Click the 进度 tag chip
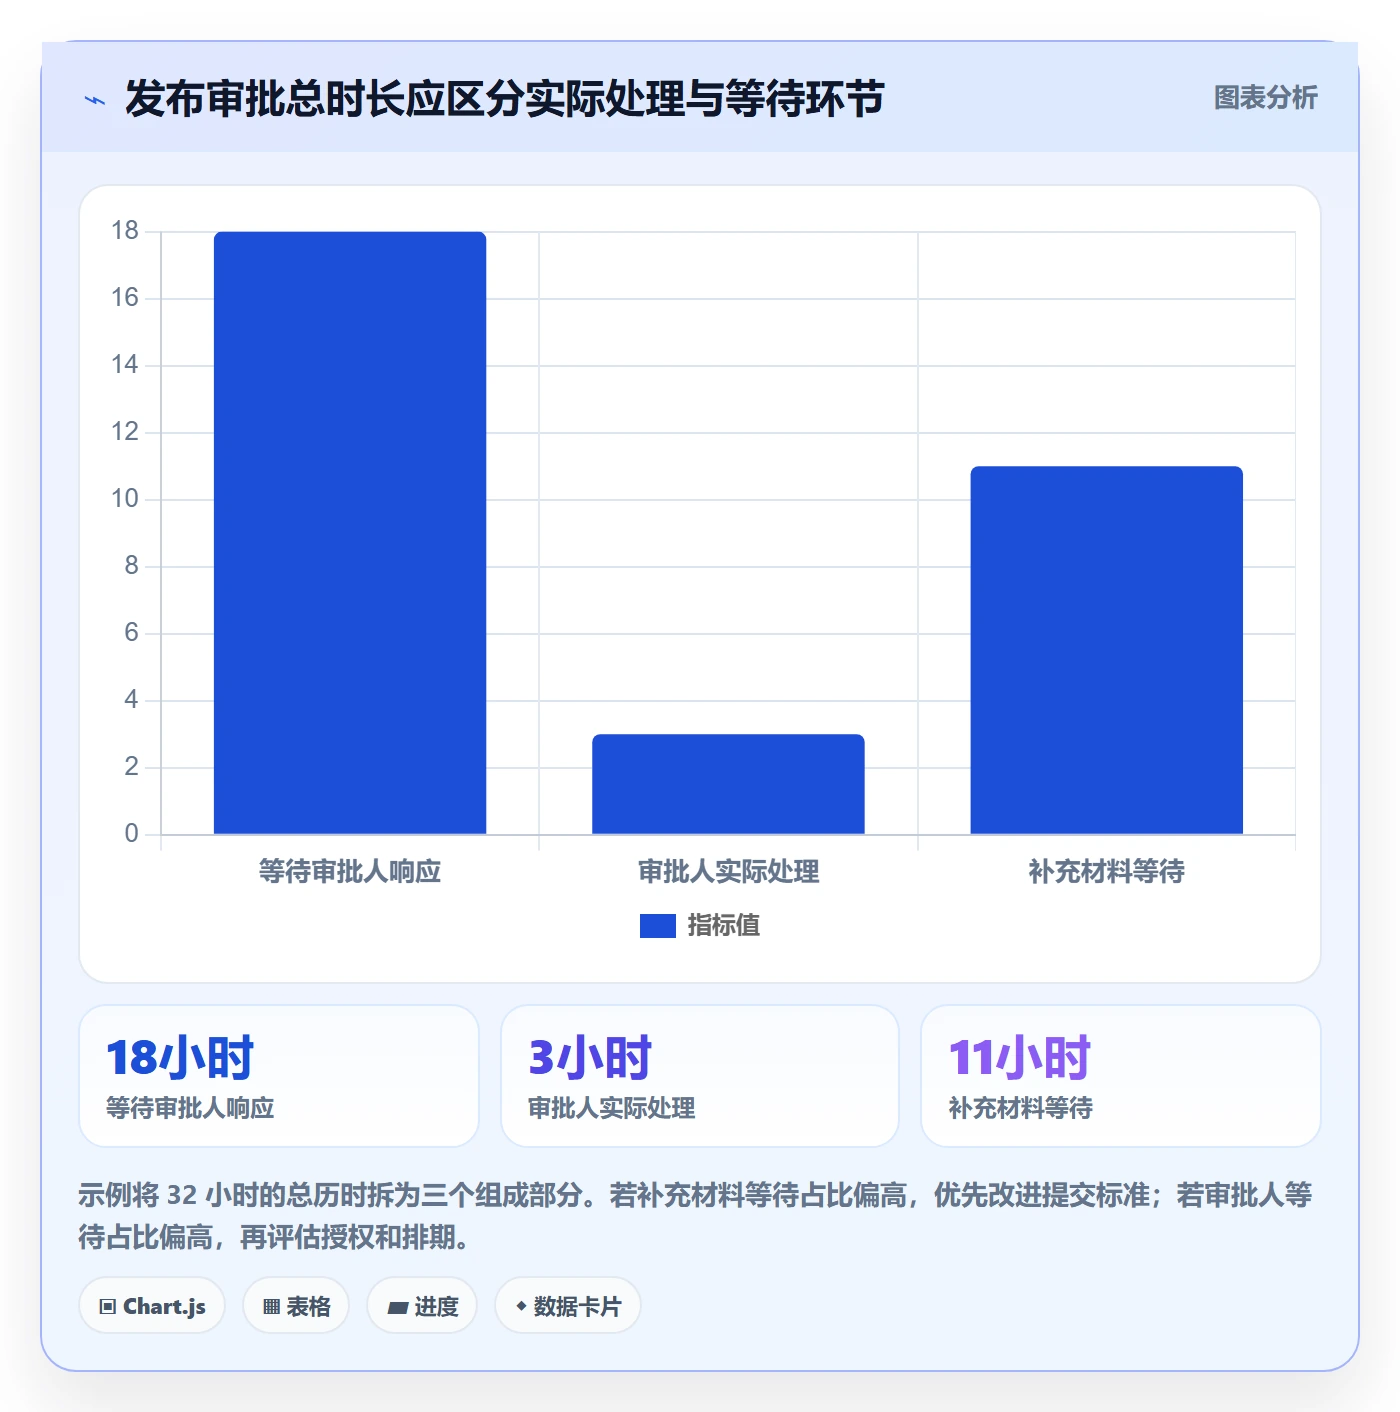 coord(422,1306)
